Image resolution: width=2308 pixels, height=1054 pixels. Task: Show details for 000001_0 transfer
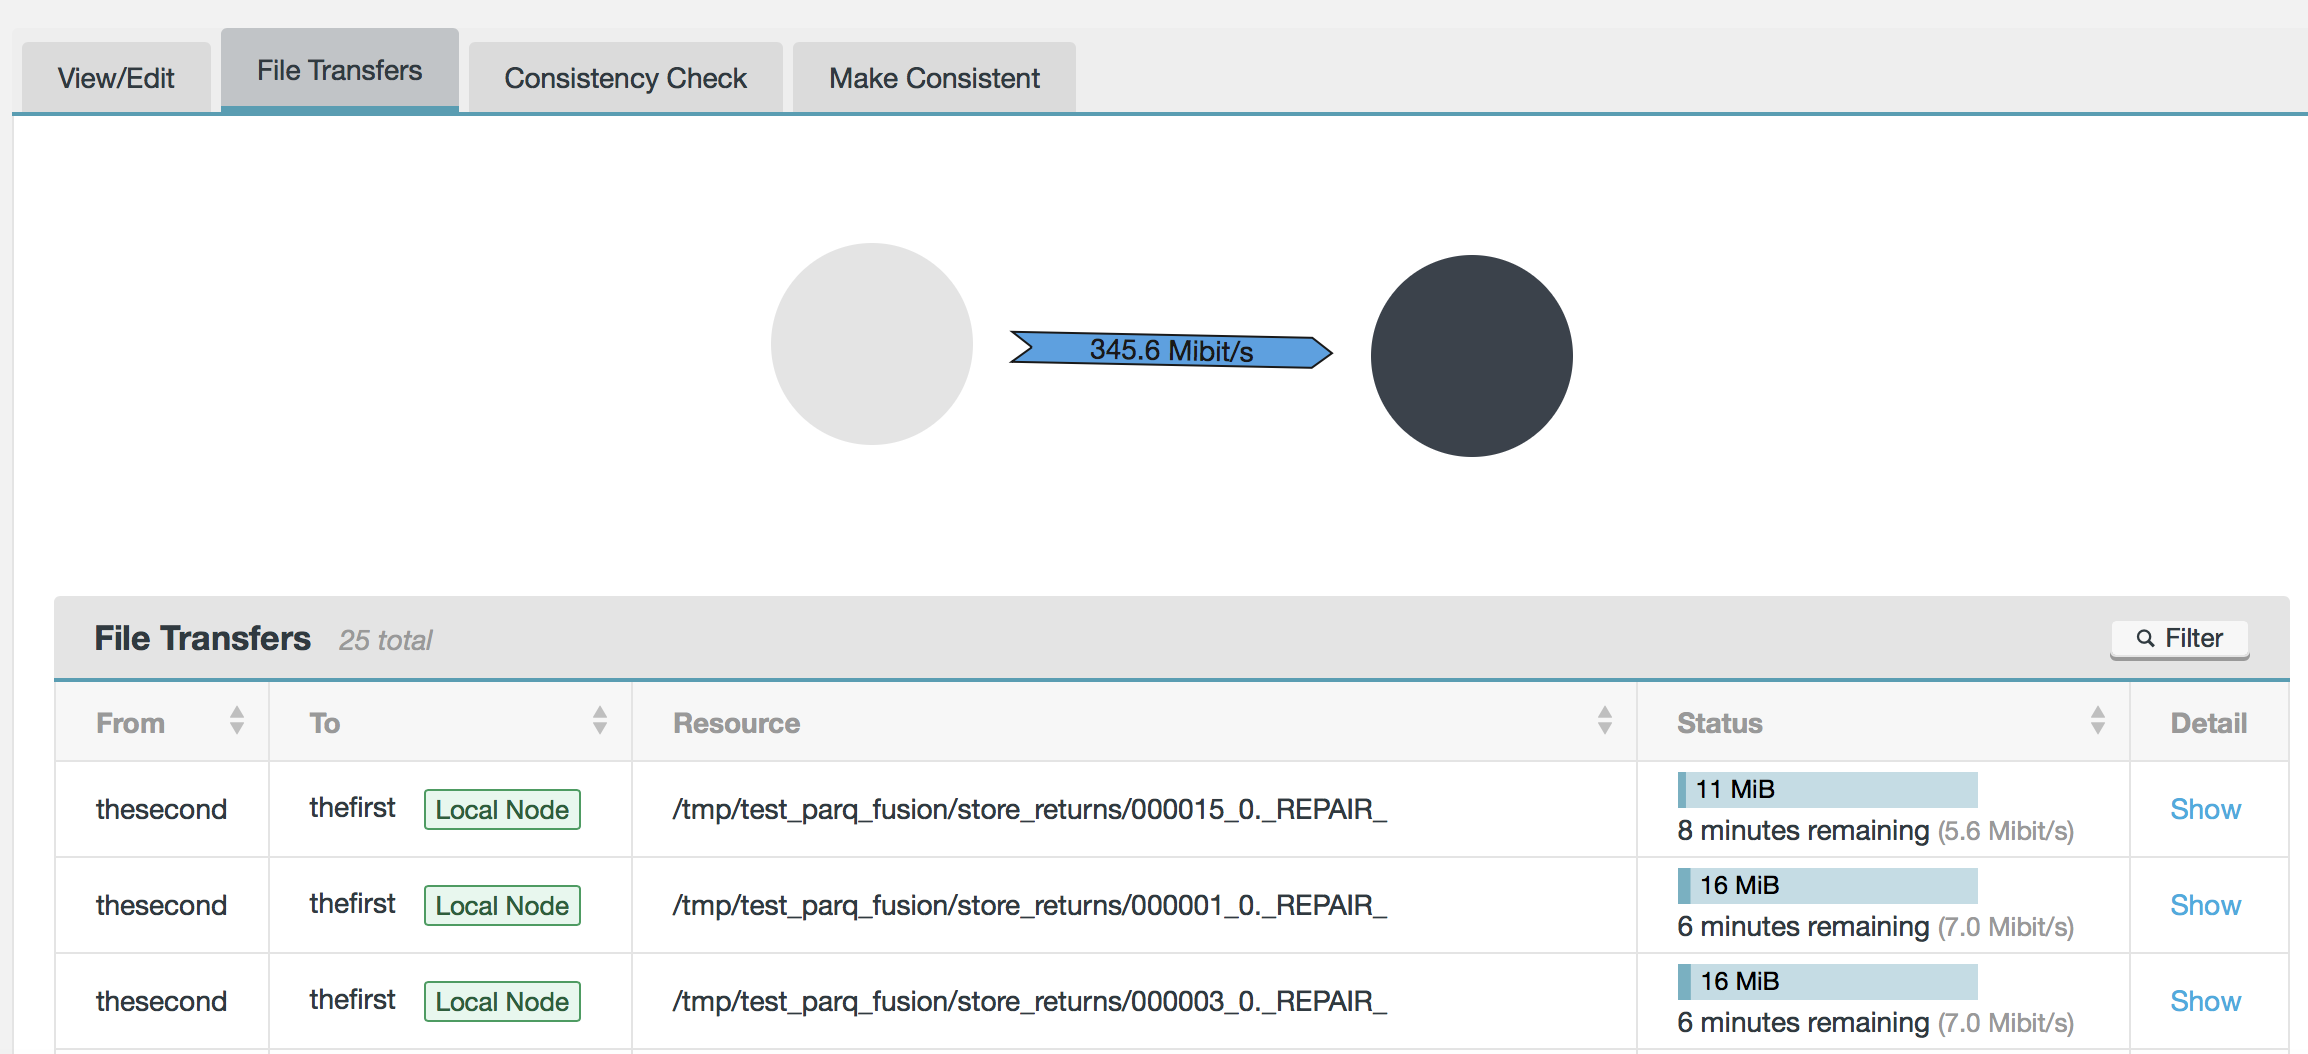[2205, 905]
